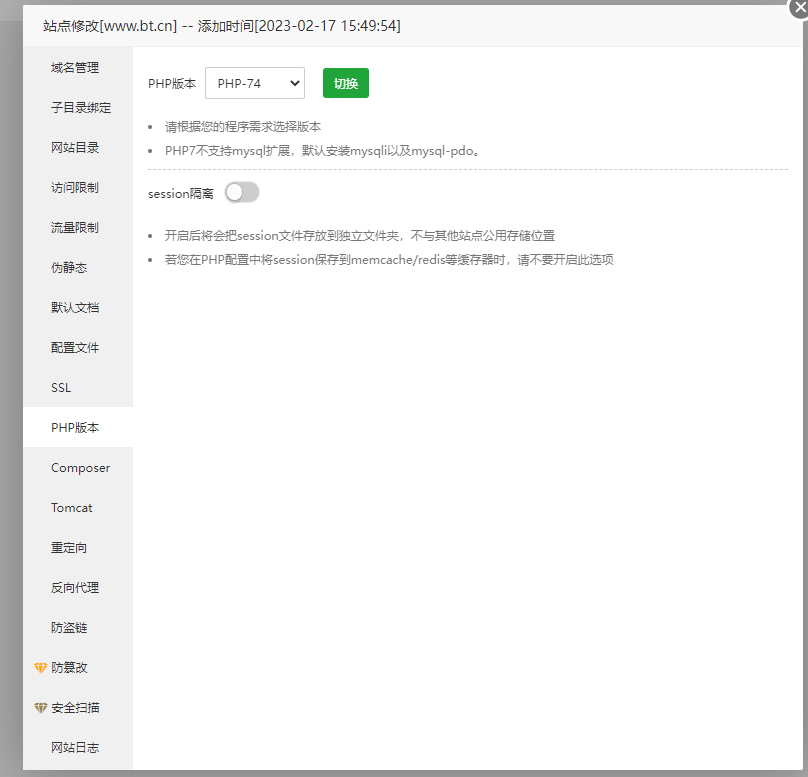Screen dimensions: 808x777
Task: Open the 流量限制 settings tab
Action: coord(75,228)
